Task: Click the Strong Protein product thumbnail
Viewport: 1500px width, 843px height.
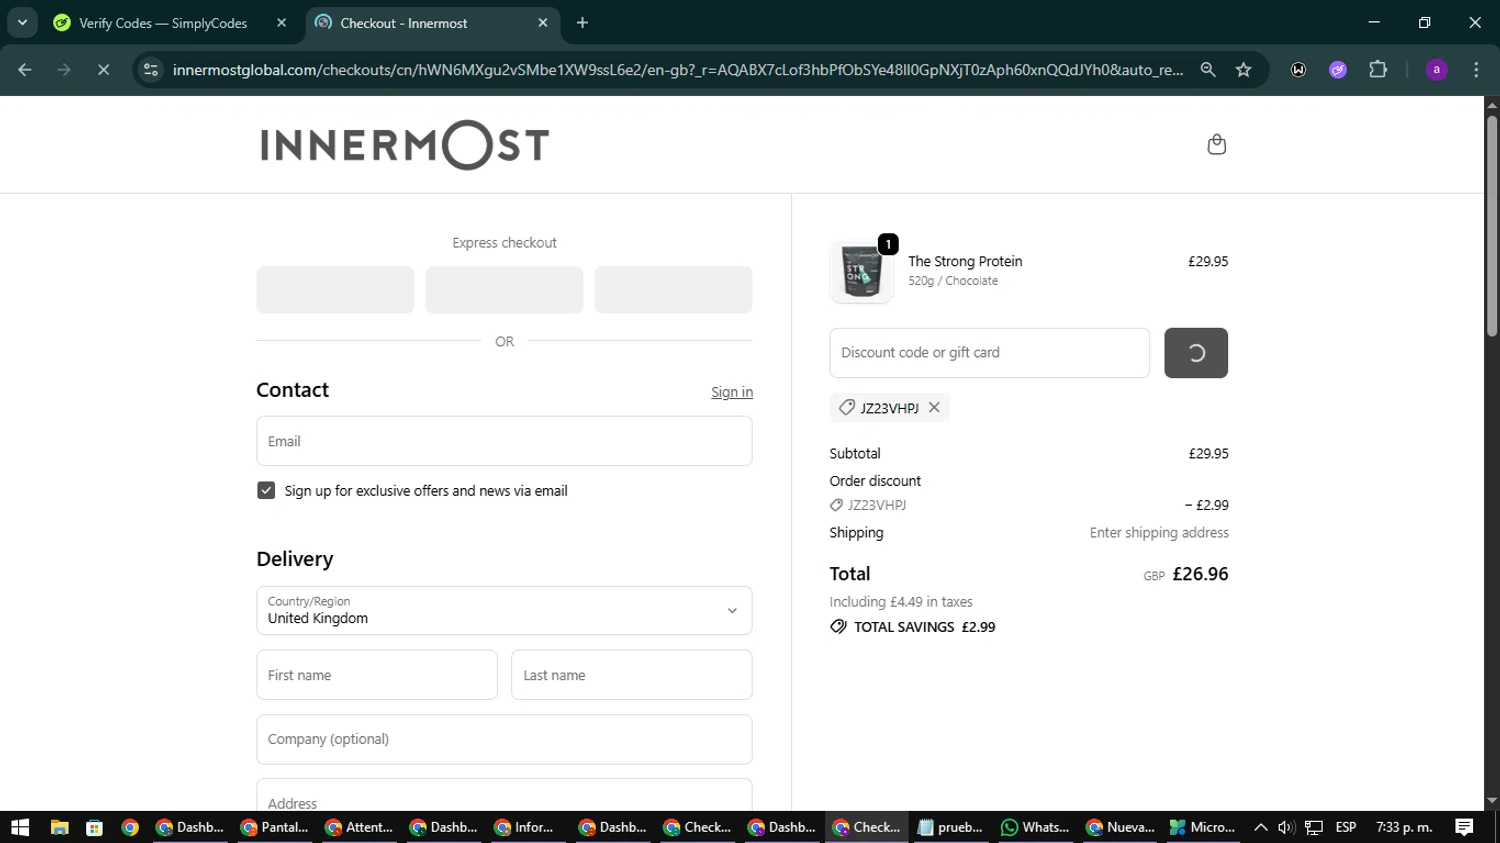Action: pyautogui.click(x=861, y=271)
